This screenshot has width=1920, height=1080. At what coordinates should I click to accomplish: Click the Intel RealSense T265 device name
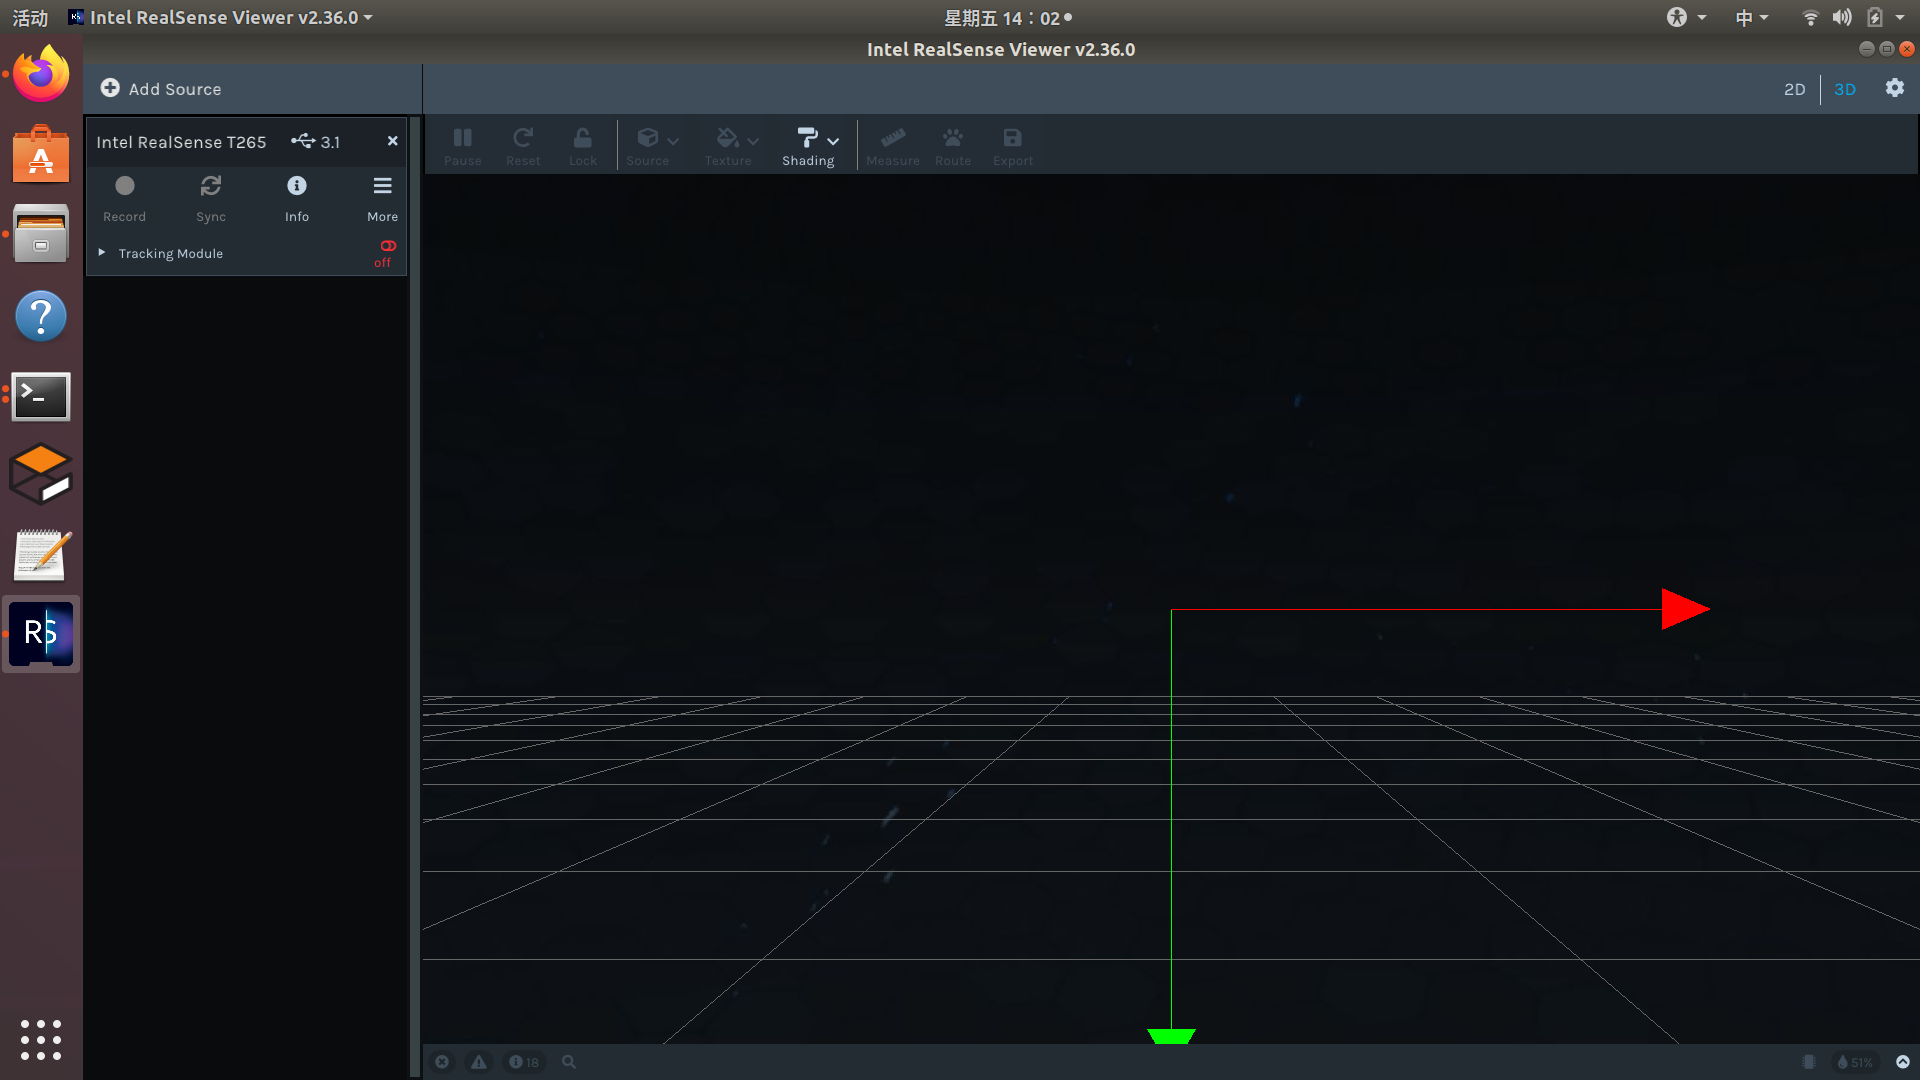(181, 142)
